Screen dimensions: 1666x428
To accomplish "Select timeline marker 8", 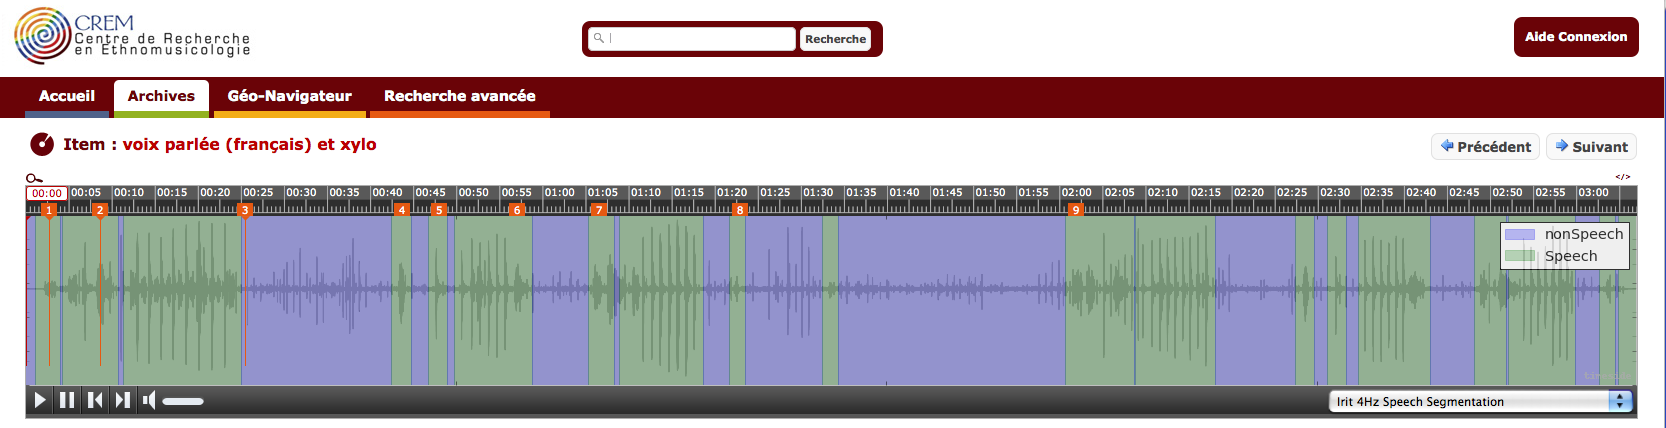I will (739, 210).
